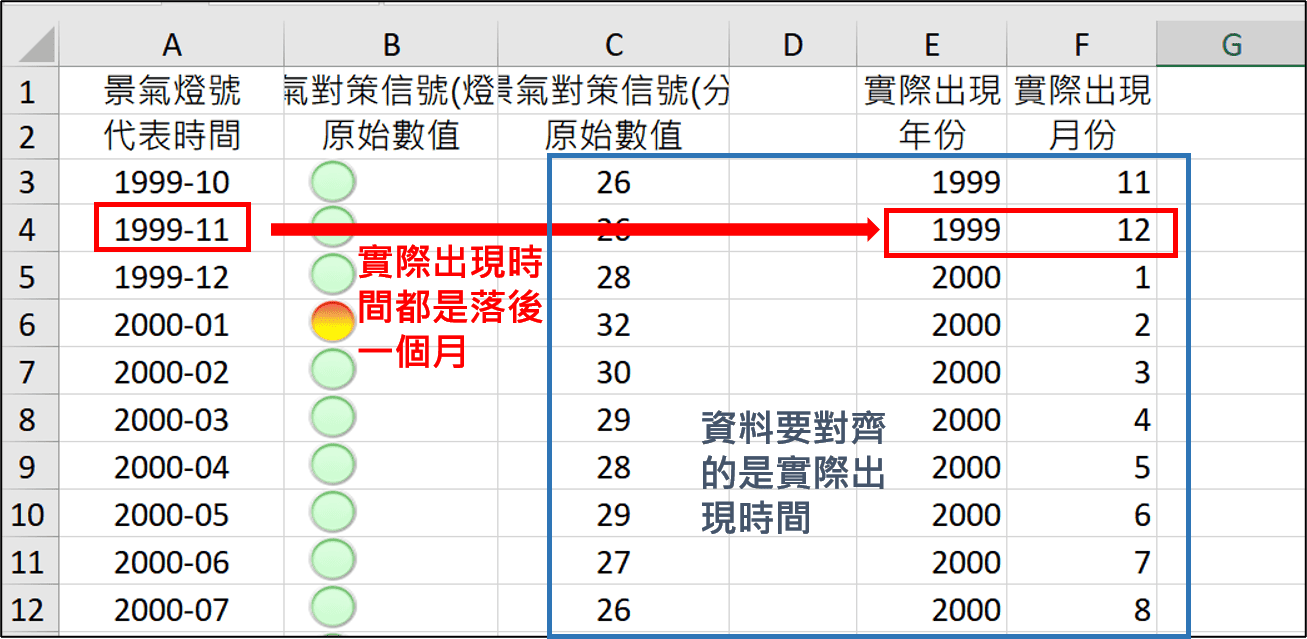Click the green light icon in row 8
The width and height of the screenshot is (1307, 639).
tap(333, 419)
